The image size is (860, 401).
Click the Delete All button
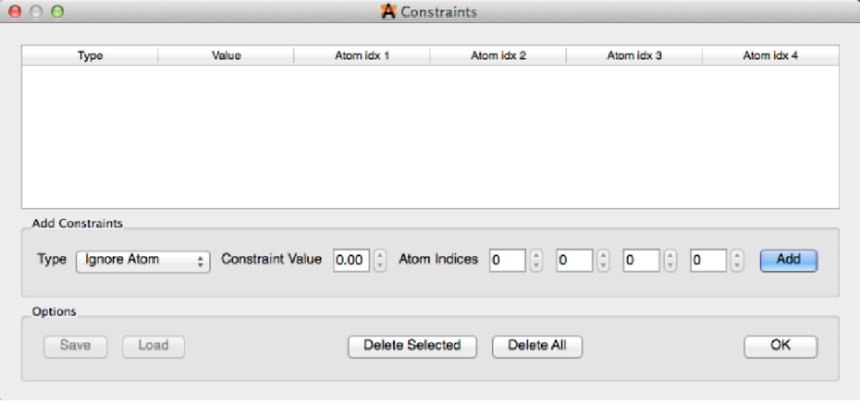pos(537,346)
